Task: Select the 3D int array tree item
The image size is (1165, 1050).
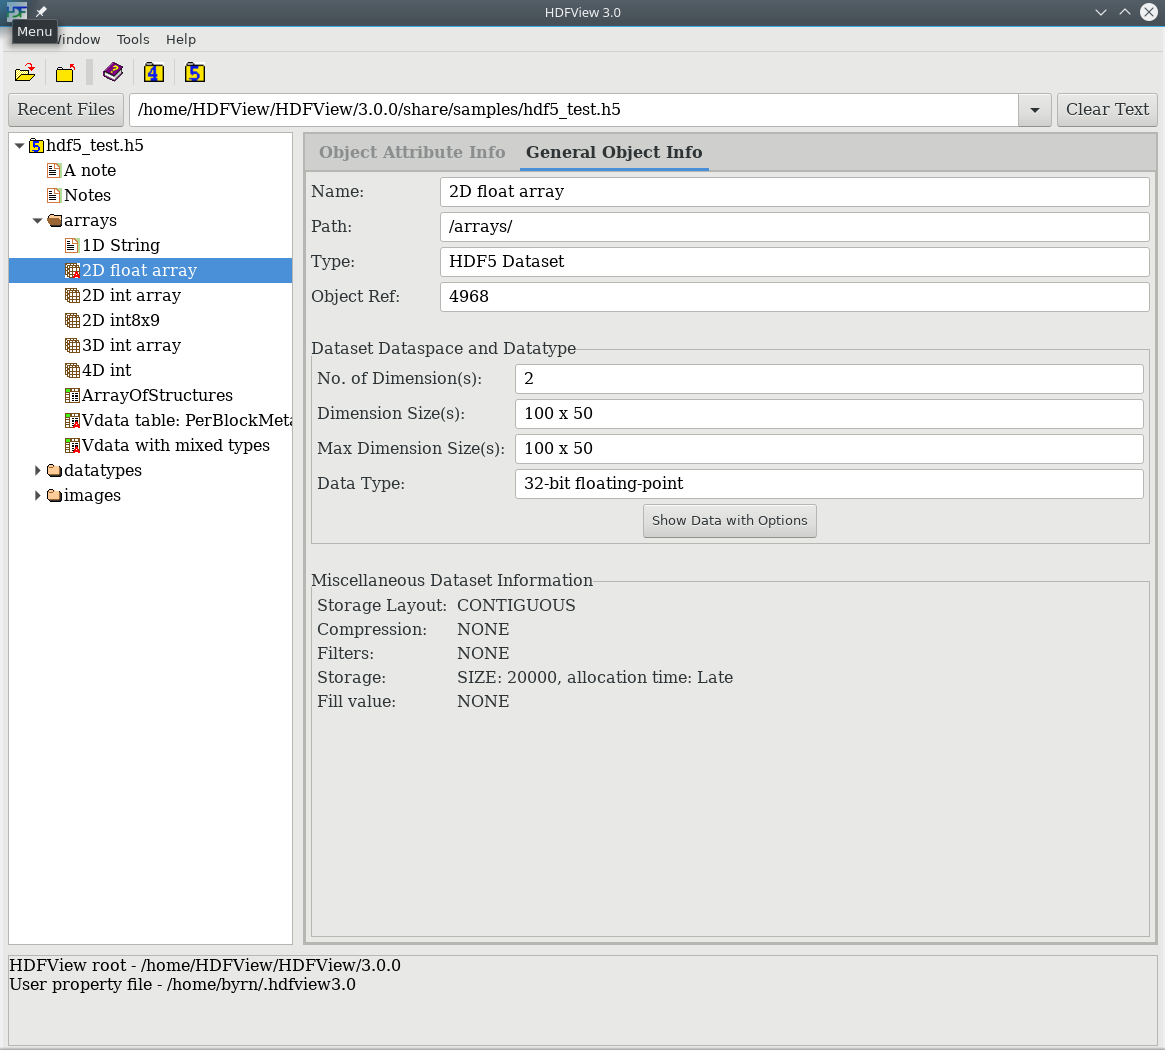Action: point(132,346)
